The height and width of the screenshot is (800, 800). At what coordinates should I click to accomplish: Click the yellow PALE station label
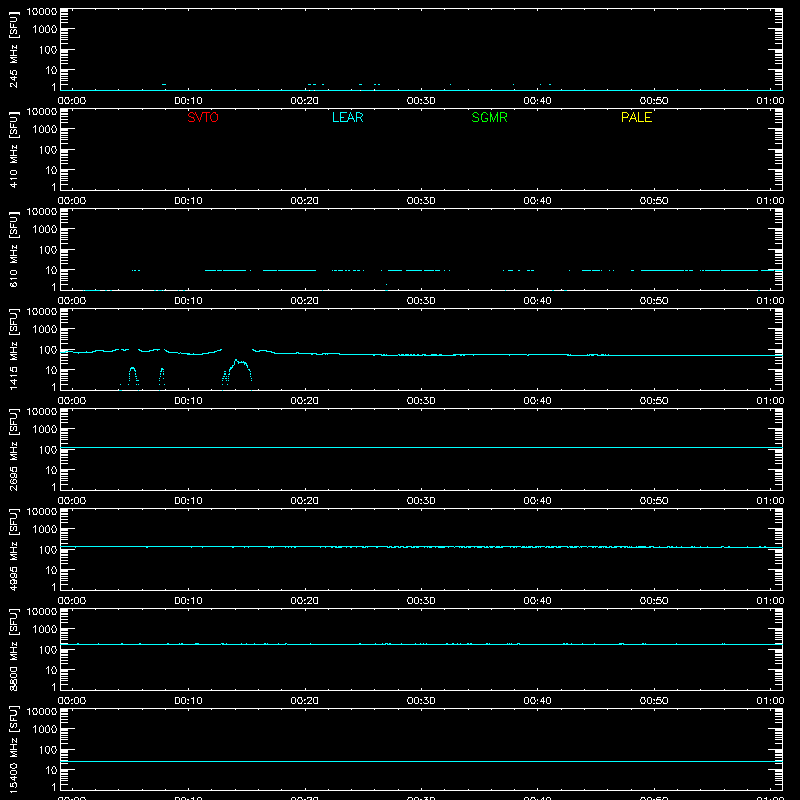coord(636,117)
